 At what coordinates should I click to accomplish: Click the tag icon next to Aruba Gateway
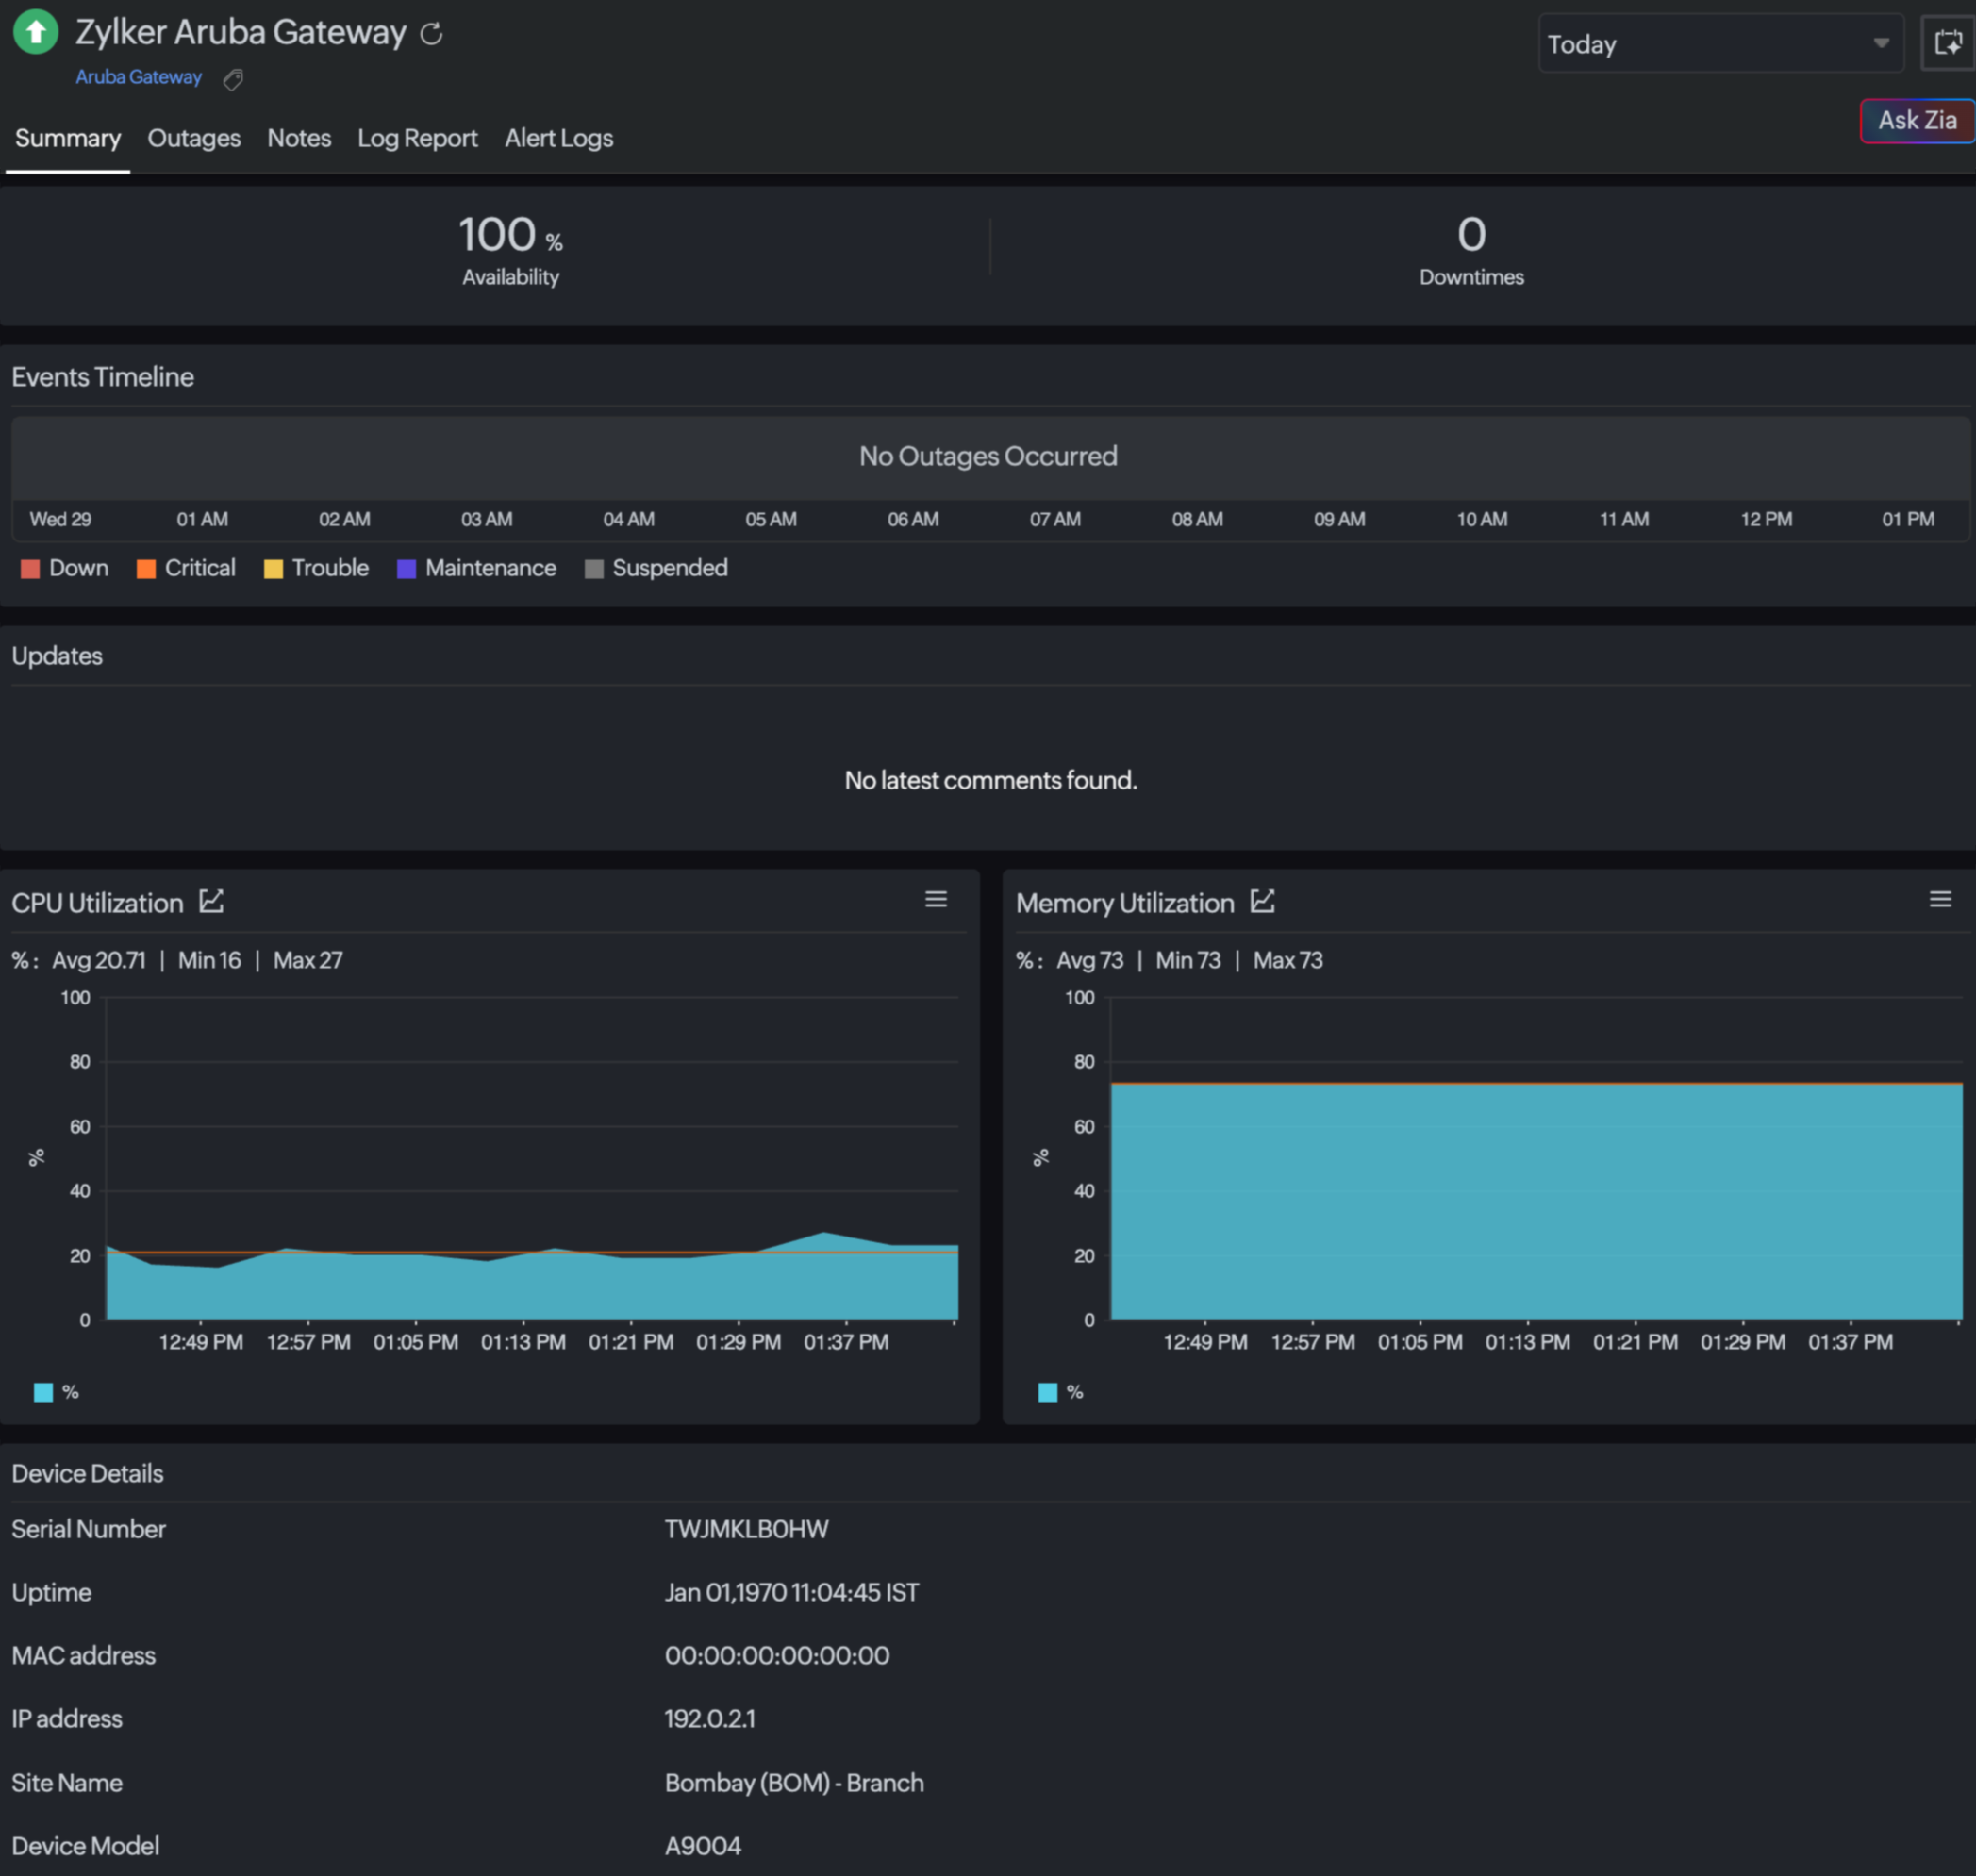(233, 79)
